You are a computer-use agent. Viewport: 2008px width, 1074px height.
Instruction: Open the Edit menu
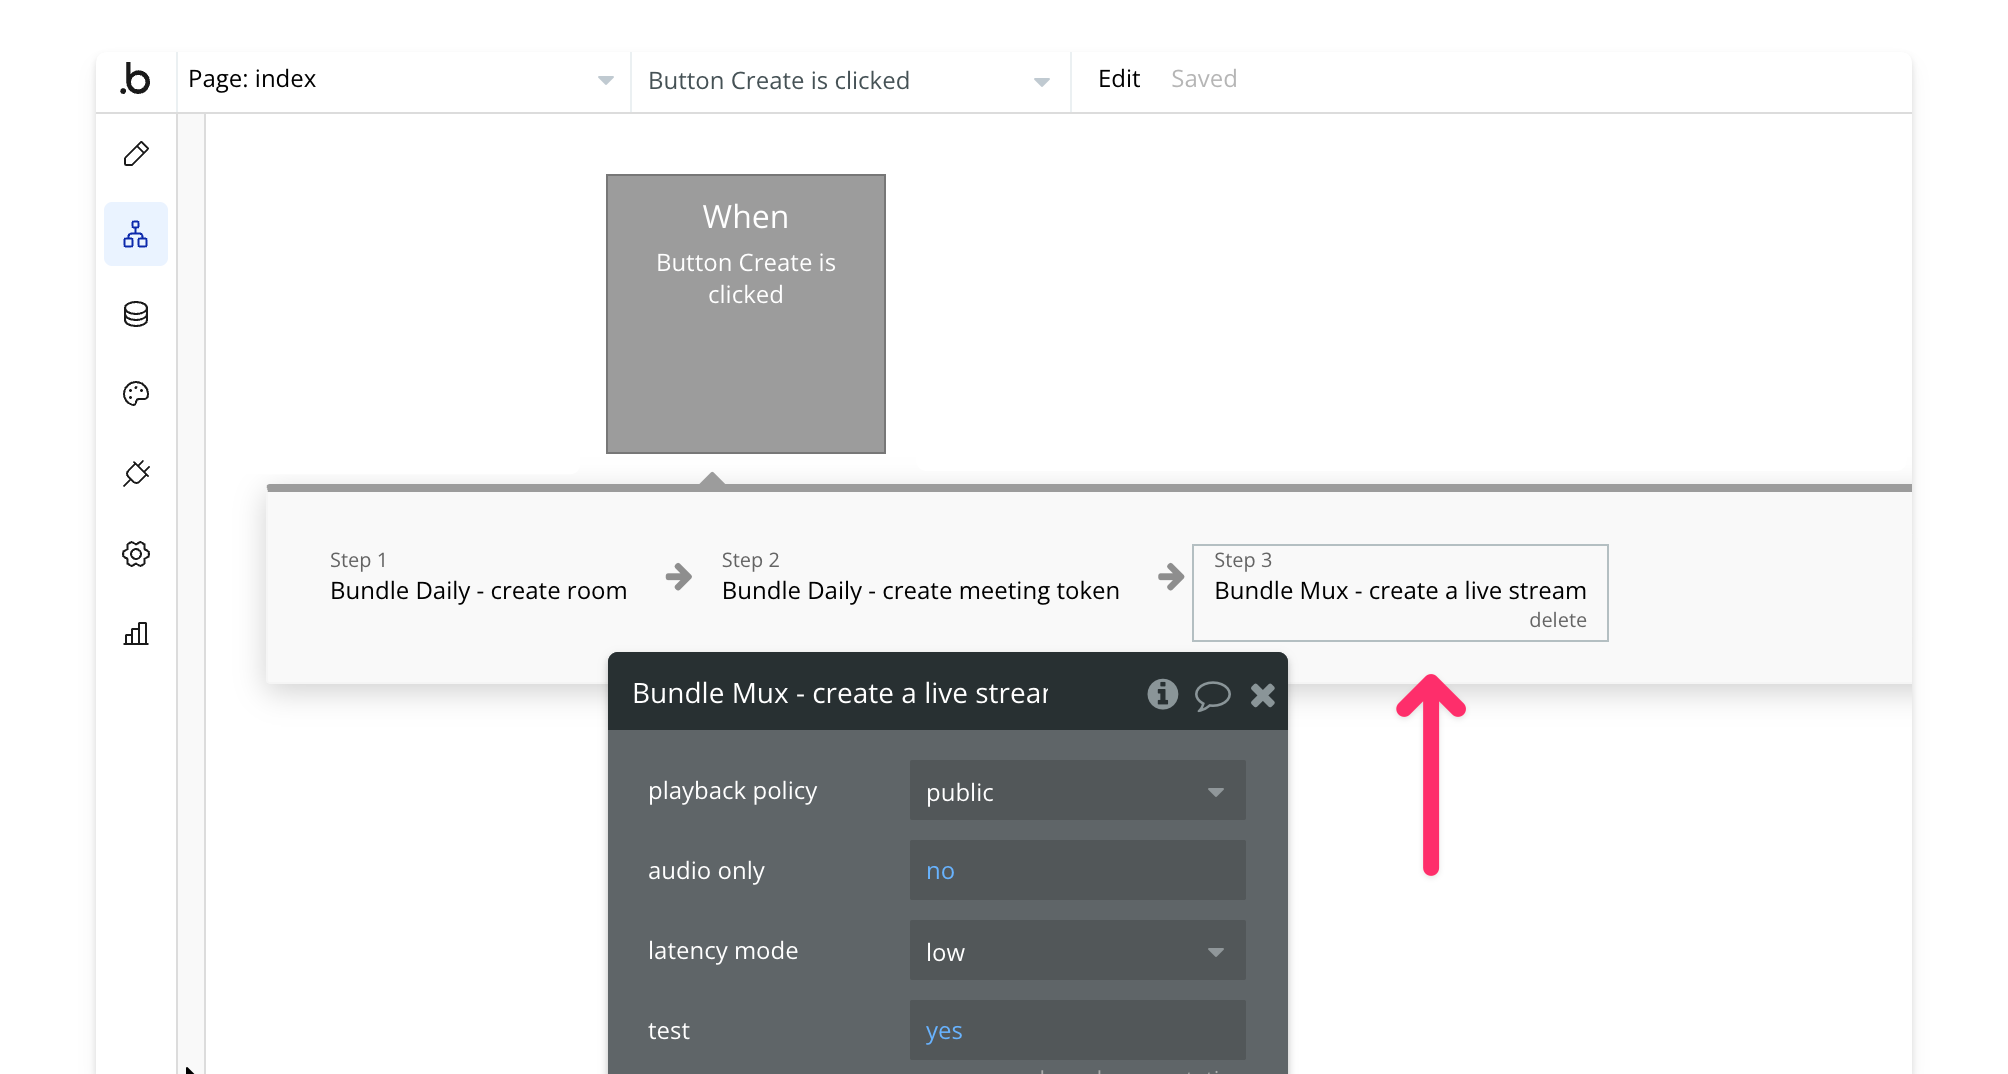point(1118,79)
